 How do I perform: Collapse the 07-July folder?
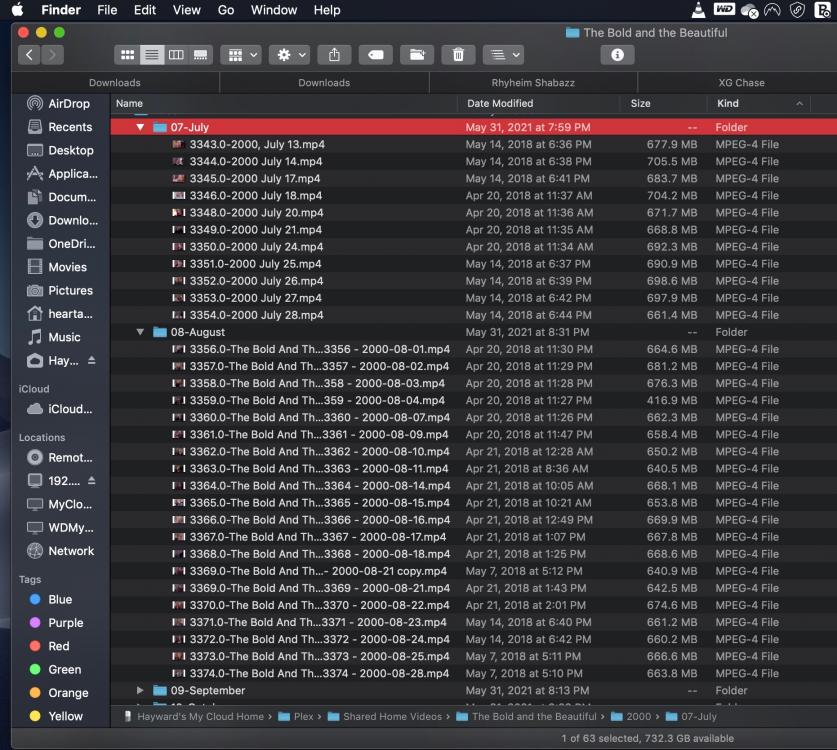(141, 128)
